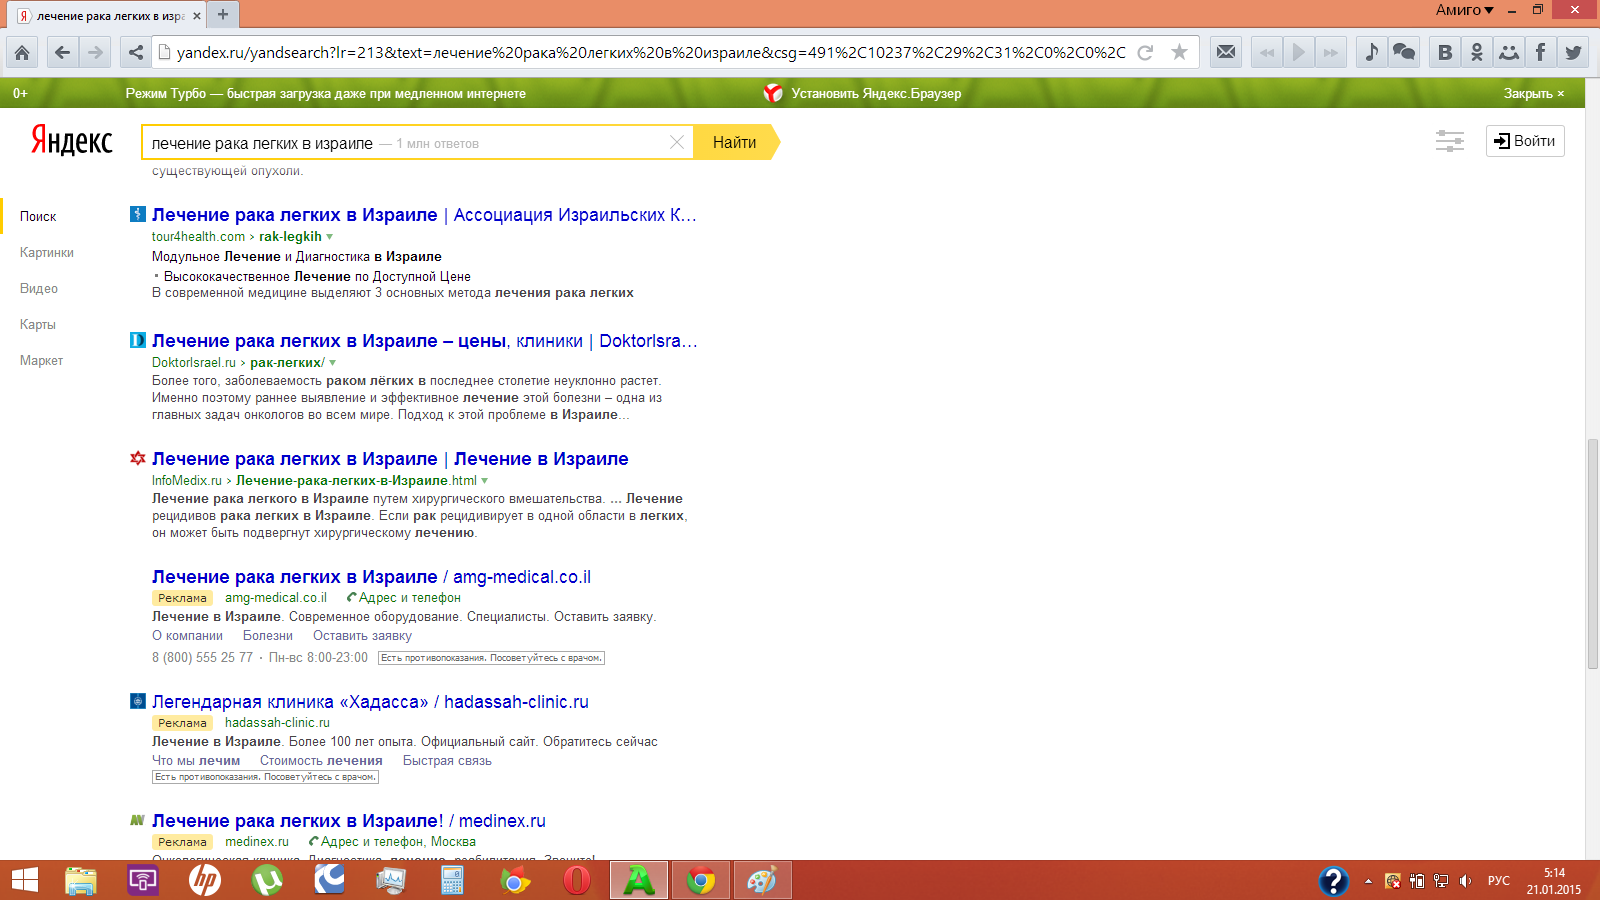The image size is (1600, 900).
Task: Navigate back one page
Action: (62, 52)
